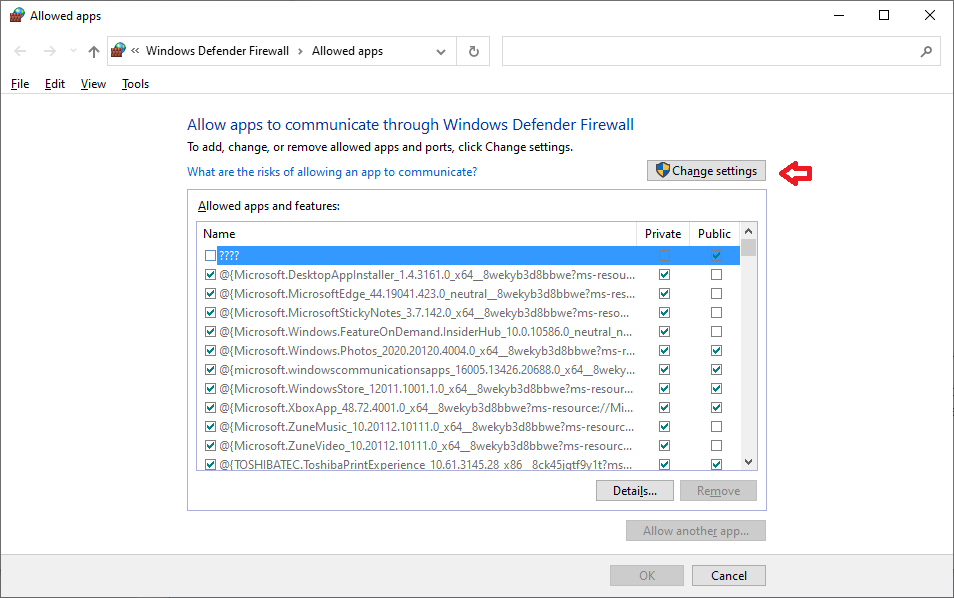The height and width of the screenshot is (598, 954).
Task: Click the Remove button
Action: tap(719, 491)
